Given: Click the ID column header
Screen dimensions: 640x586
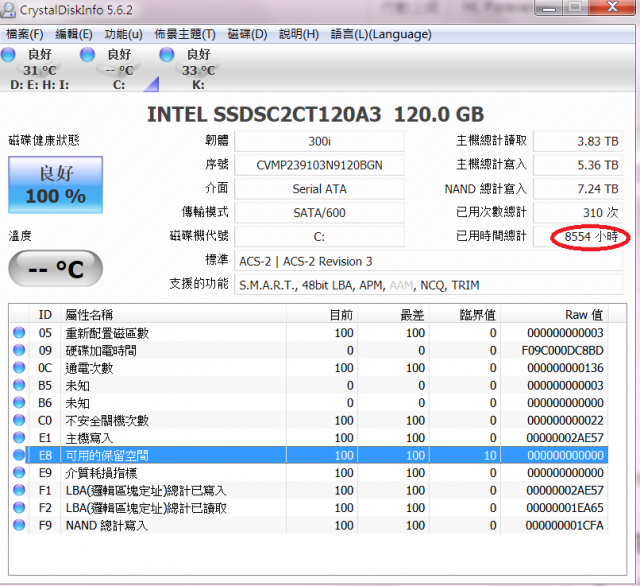Looking at the screenshot, I should 45,315.
